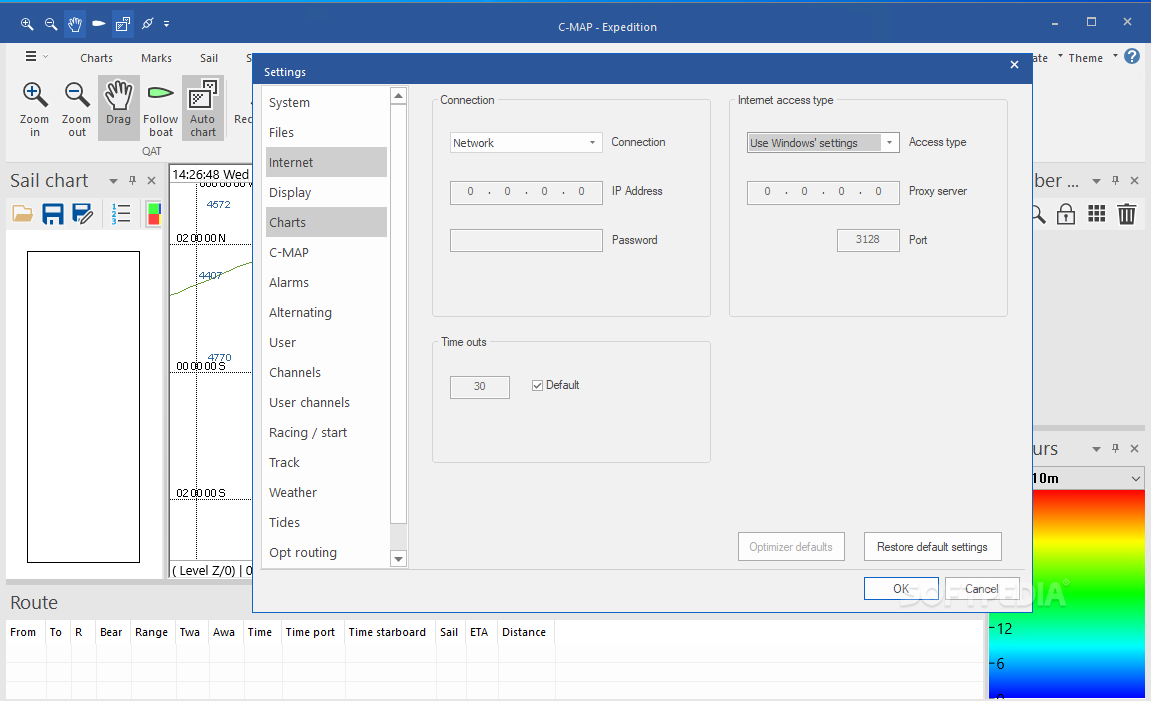Click Follow boat icon in title bar
Viewport: 1151px width, 701px height.
tap(98, 23)
